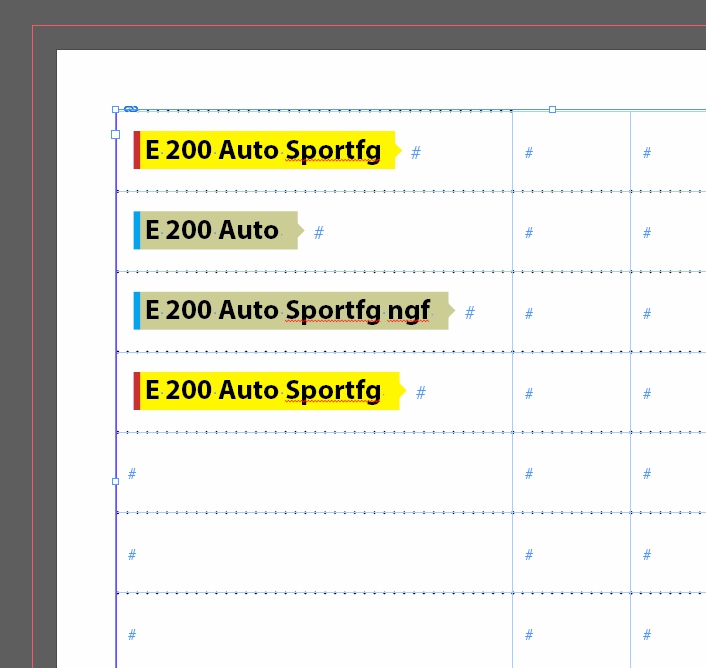Click the empty first-column cell in the sixth row

(314, 553)
